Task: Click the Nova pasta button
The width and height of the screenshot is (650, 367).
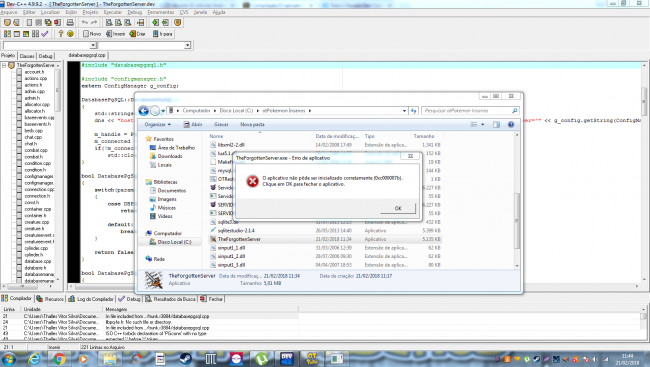Action: pos(252,124)
